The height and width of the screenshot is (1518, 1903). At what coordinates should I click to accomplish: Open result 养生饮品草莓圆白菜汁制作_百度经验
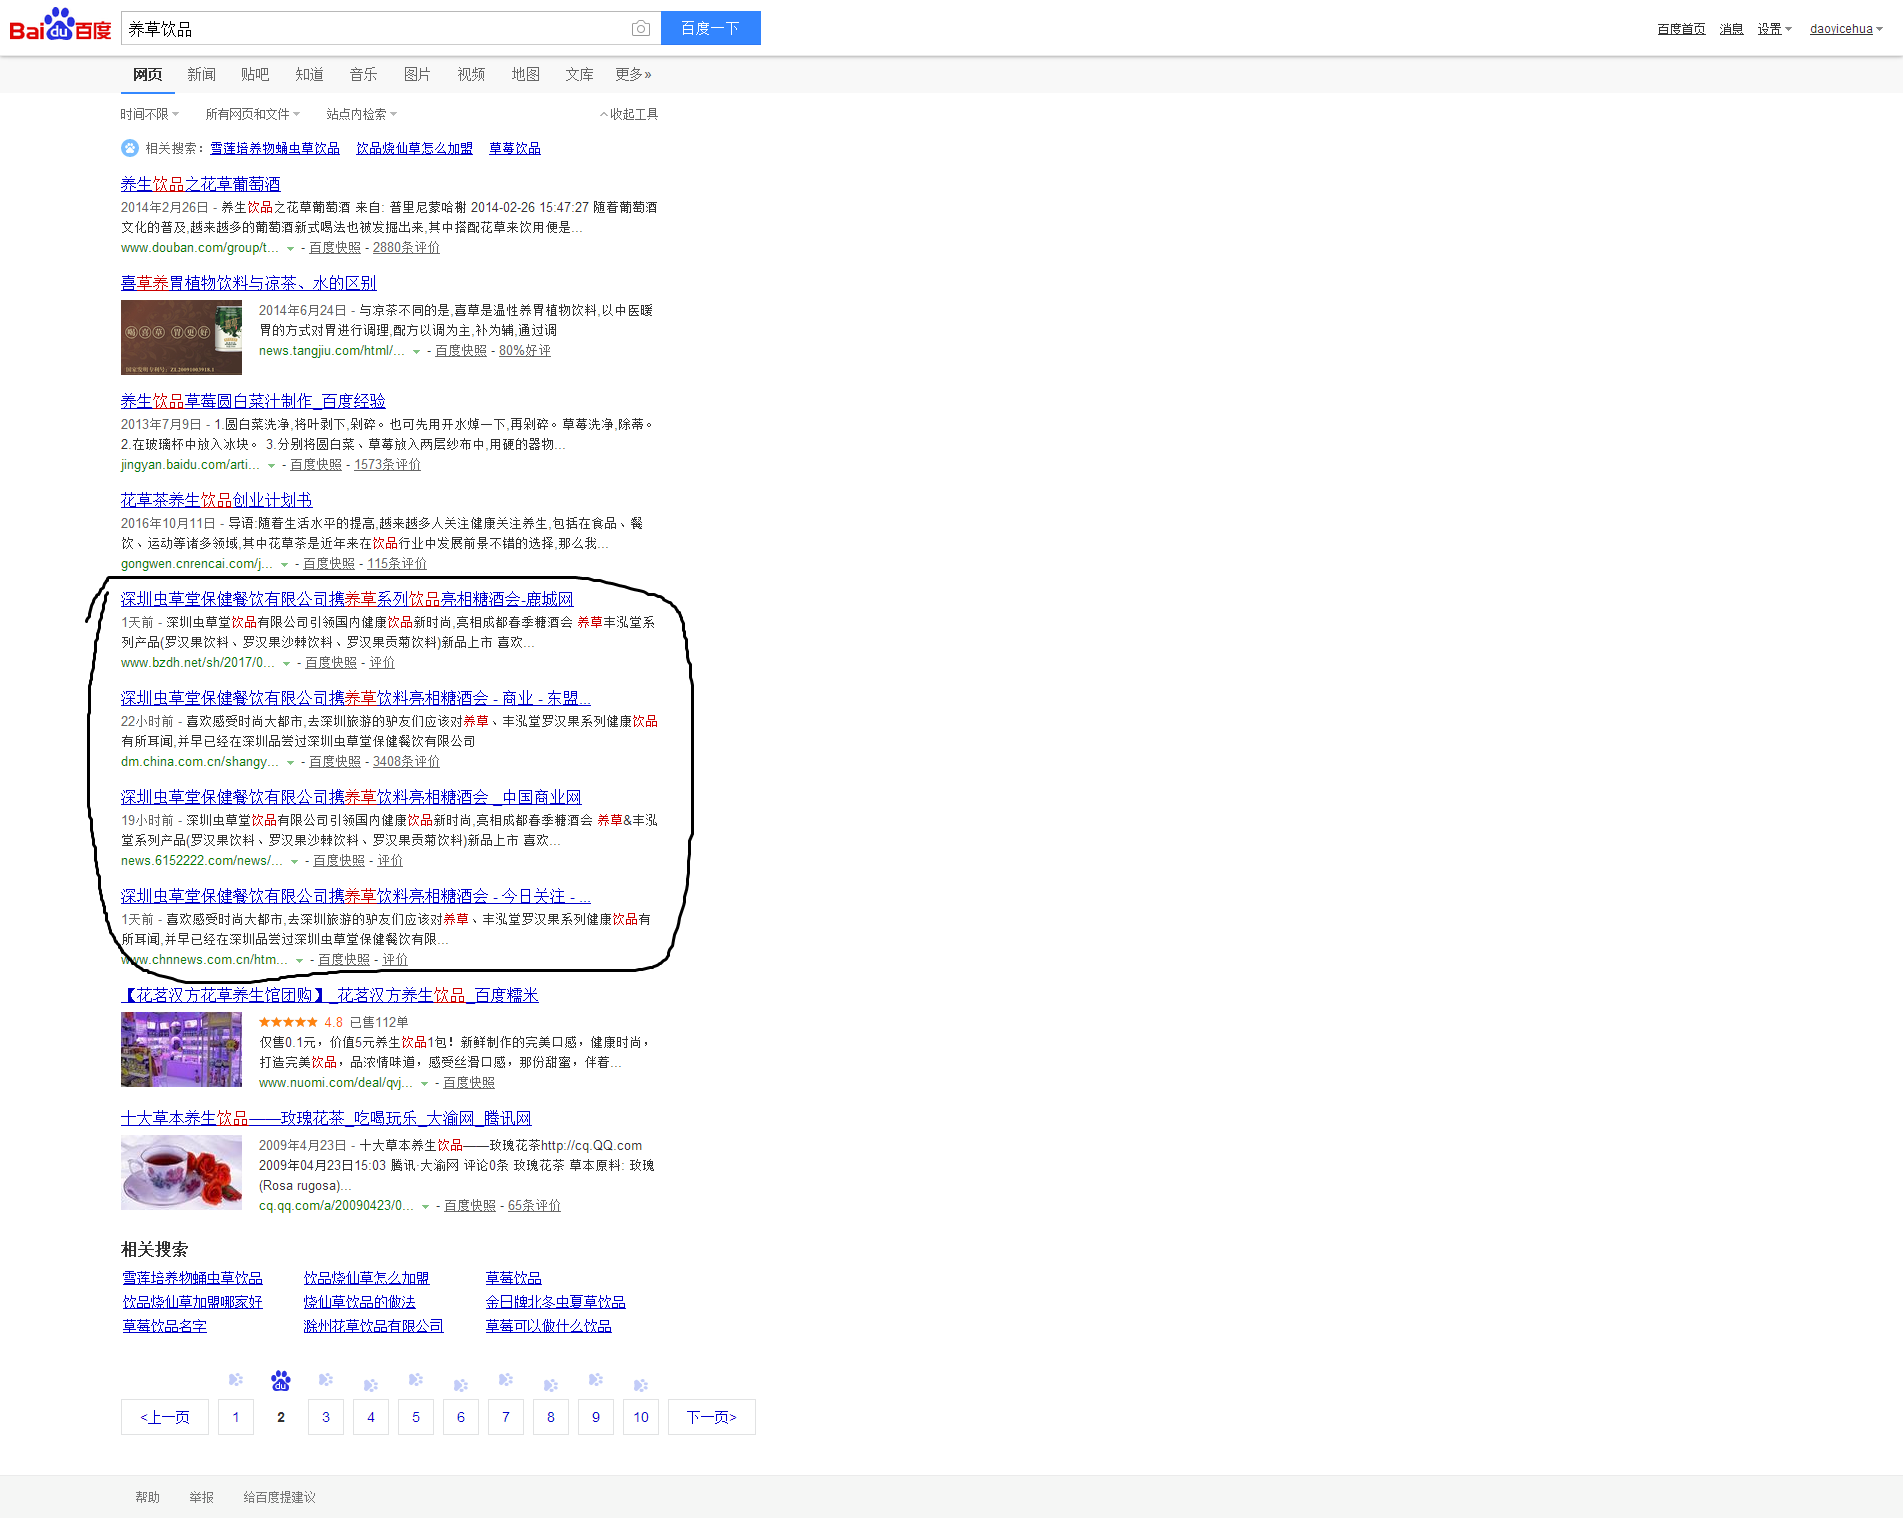(253, 401)
